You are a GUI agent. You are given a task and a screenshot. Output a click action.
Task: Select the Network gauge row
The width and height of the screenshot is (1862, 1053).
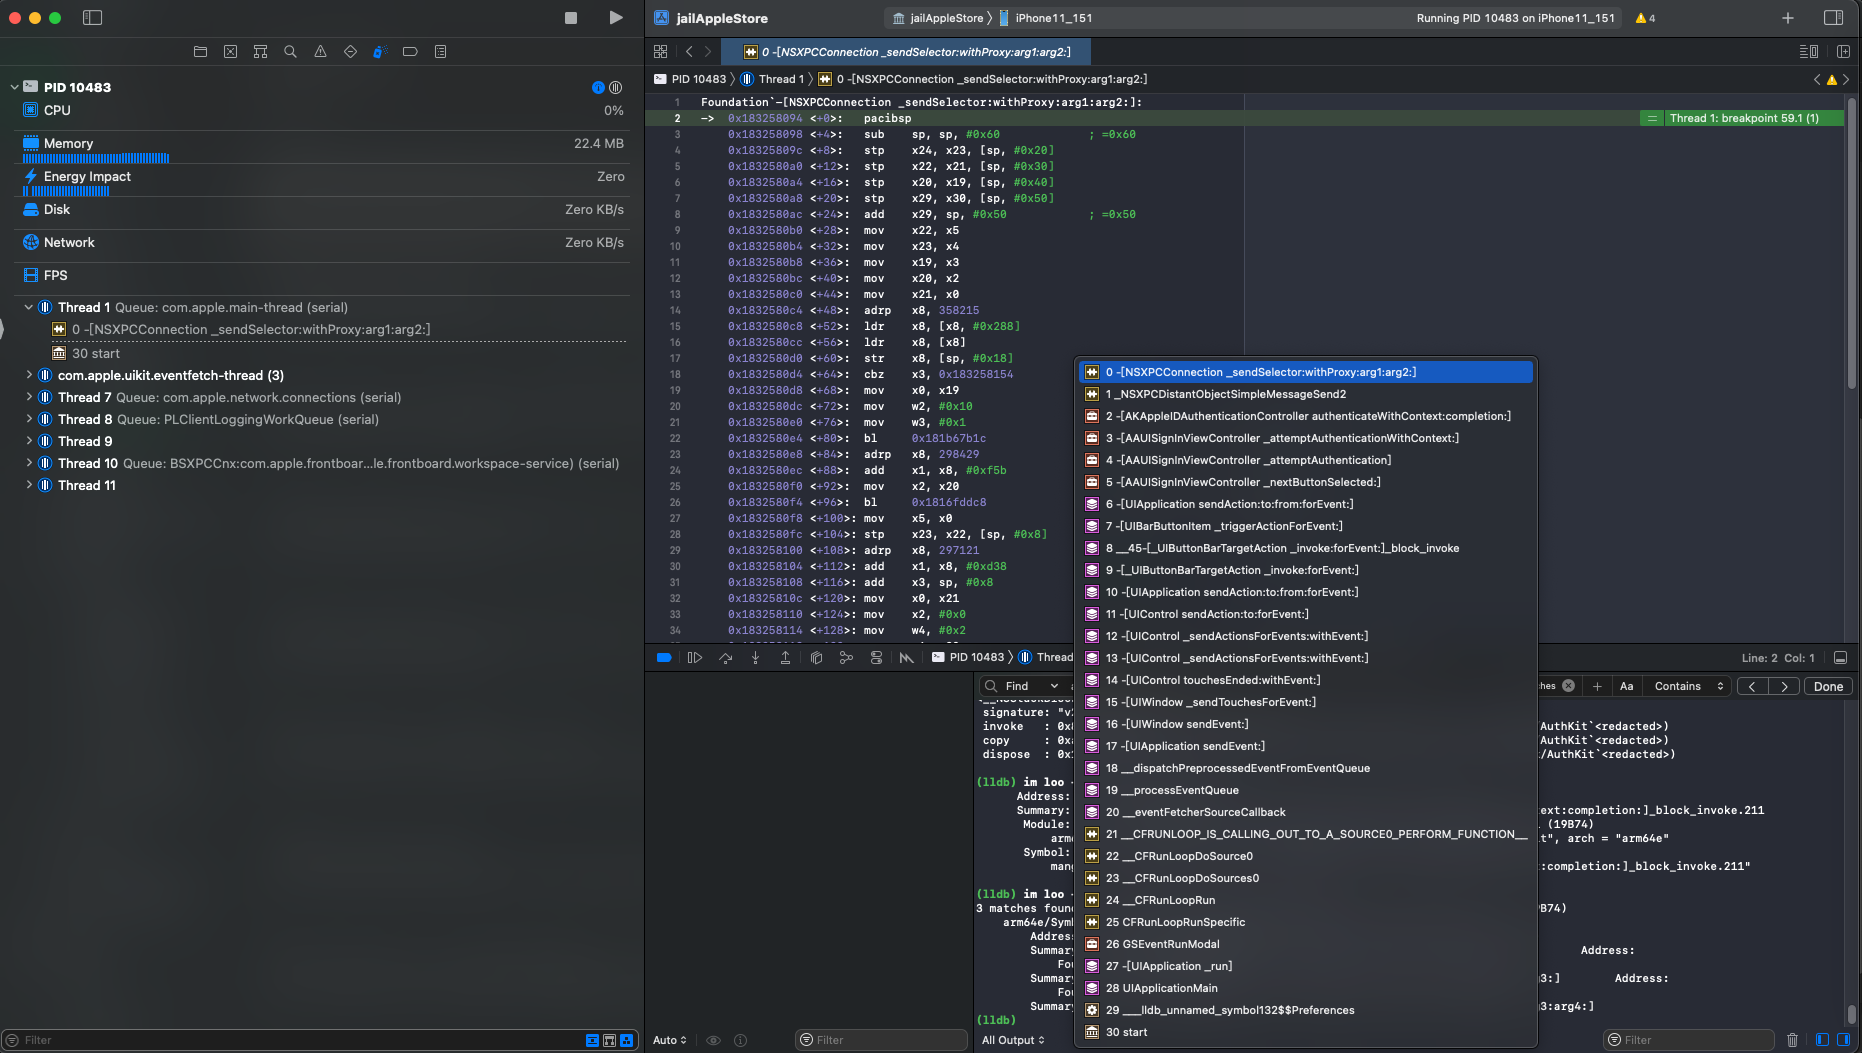[322, 242]
